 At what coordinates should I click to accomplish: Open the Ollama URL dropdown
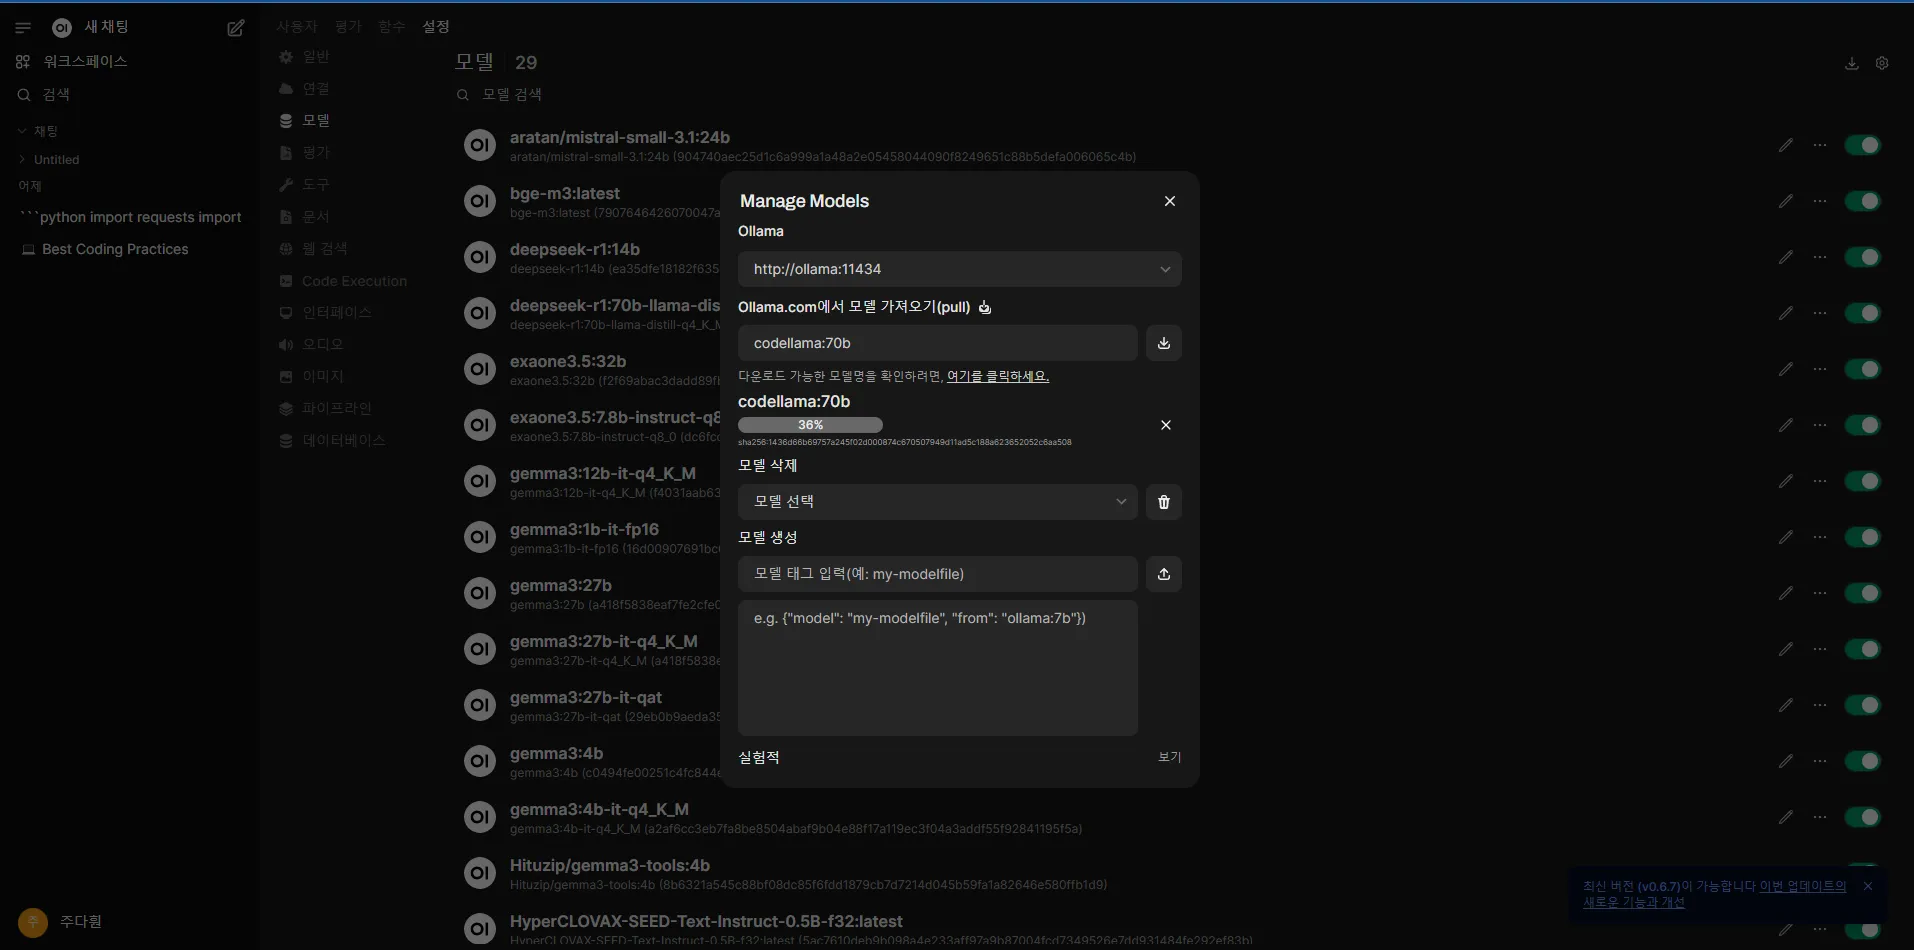tap(959, 269)
